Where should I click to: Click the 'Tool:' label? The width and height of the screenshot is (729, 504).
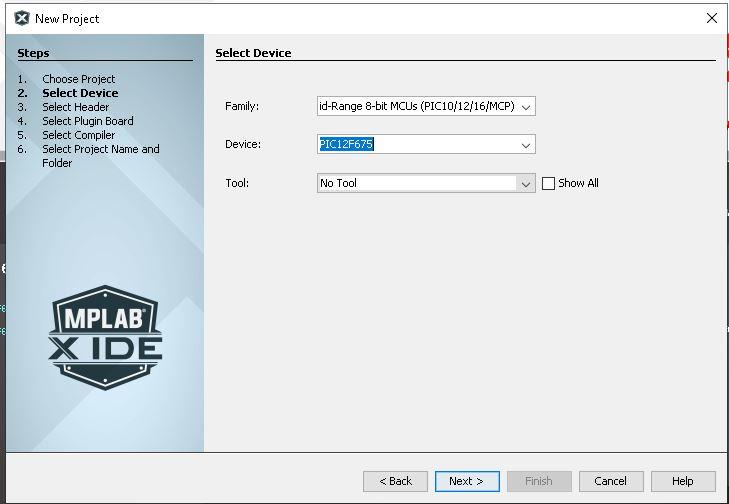237,183
